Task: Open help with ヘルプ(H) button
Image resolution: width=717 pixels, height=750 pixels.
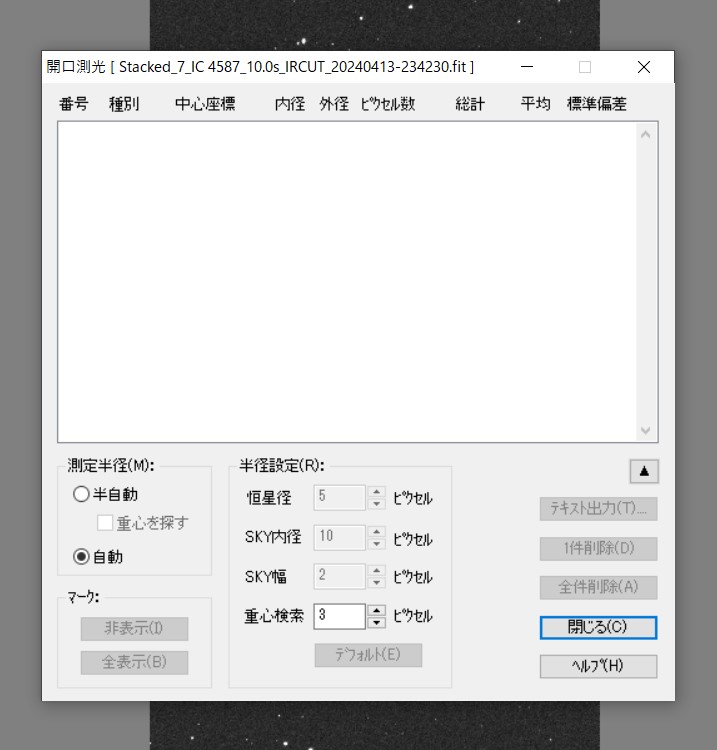Action: click(598, 666)
